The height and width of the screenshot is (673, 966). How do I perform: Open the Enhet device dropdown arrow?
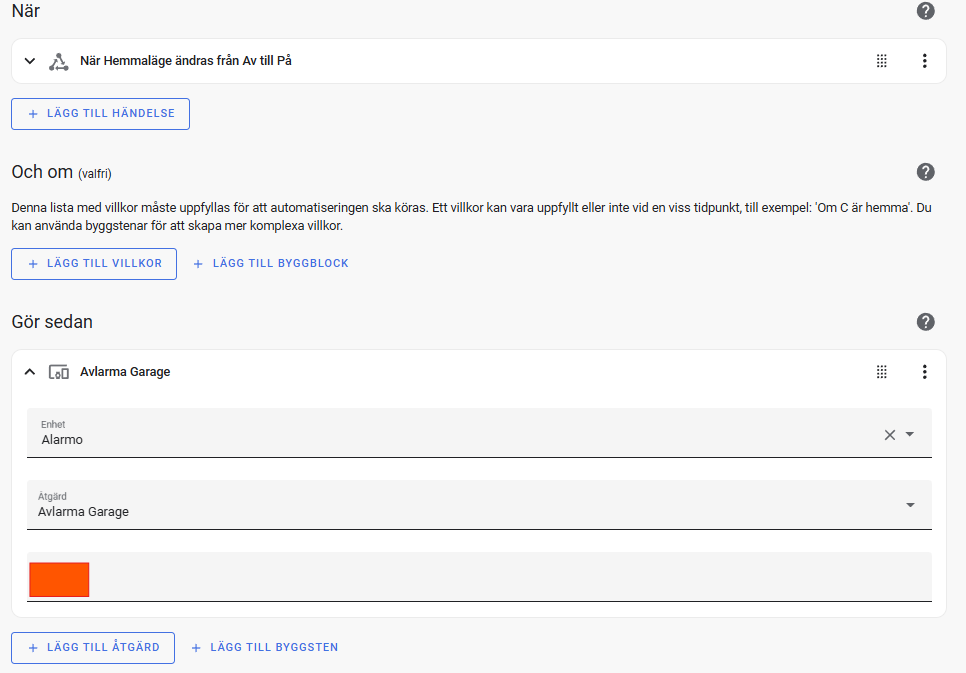[x=910, y=434]
